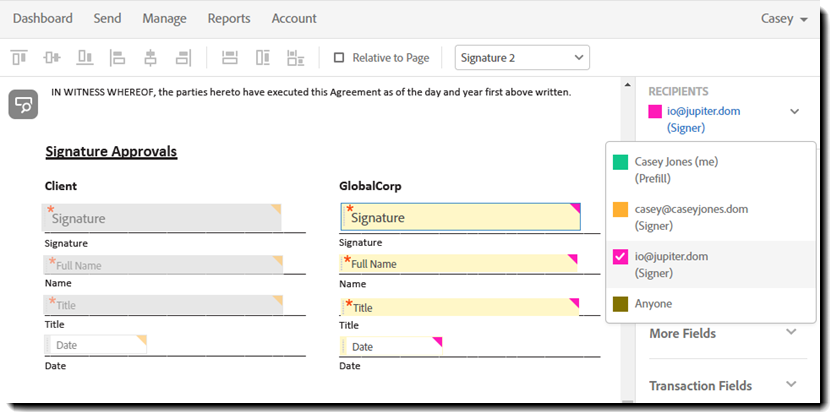Viewport: 830px width, 412px height.
Task: Go to the Manage tab
Action: pos(164,18)
